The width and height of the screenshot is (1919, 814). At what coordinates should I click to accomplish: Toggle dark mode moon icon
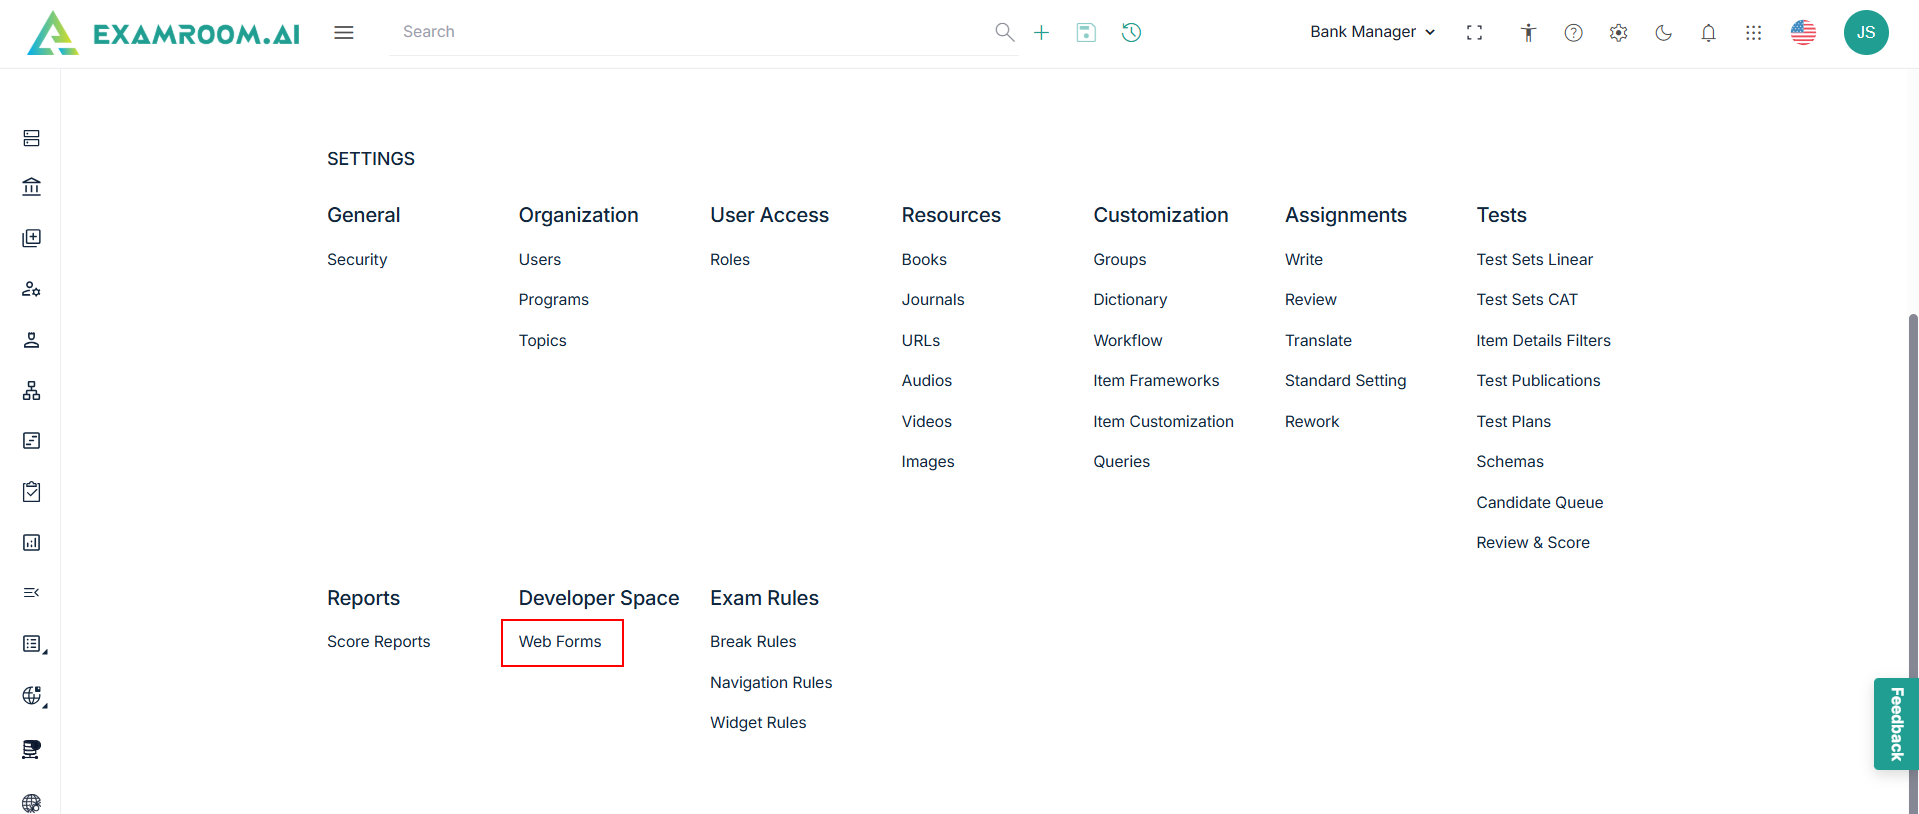pos(1663,33)
